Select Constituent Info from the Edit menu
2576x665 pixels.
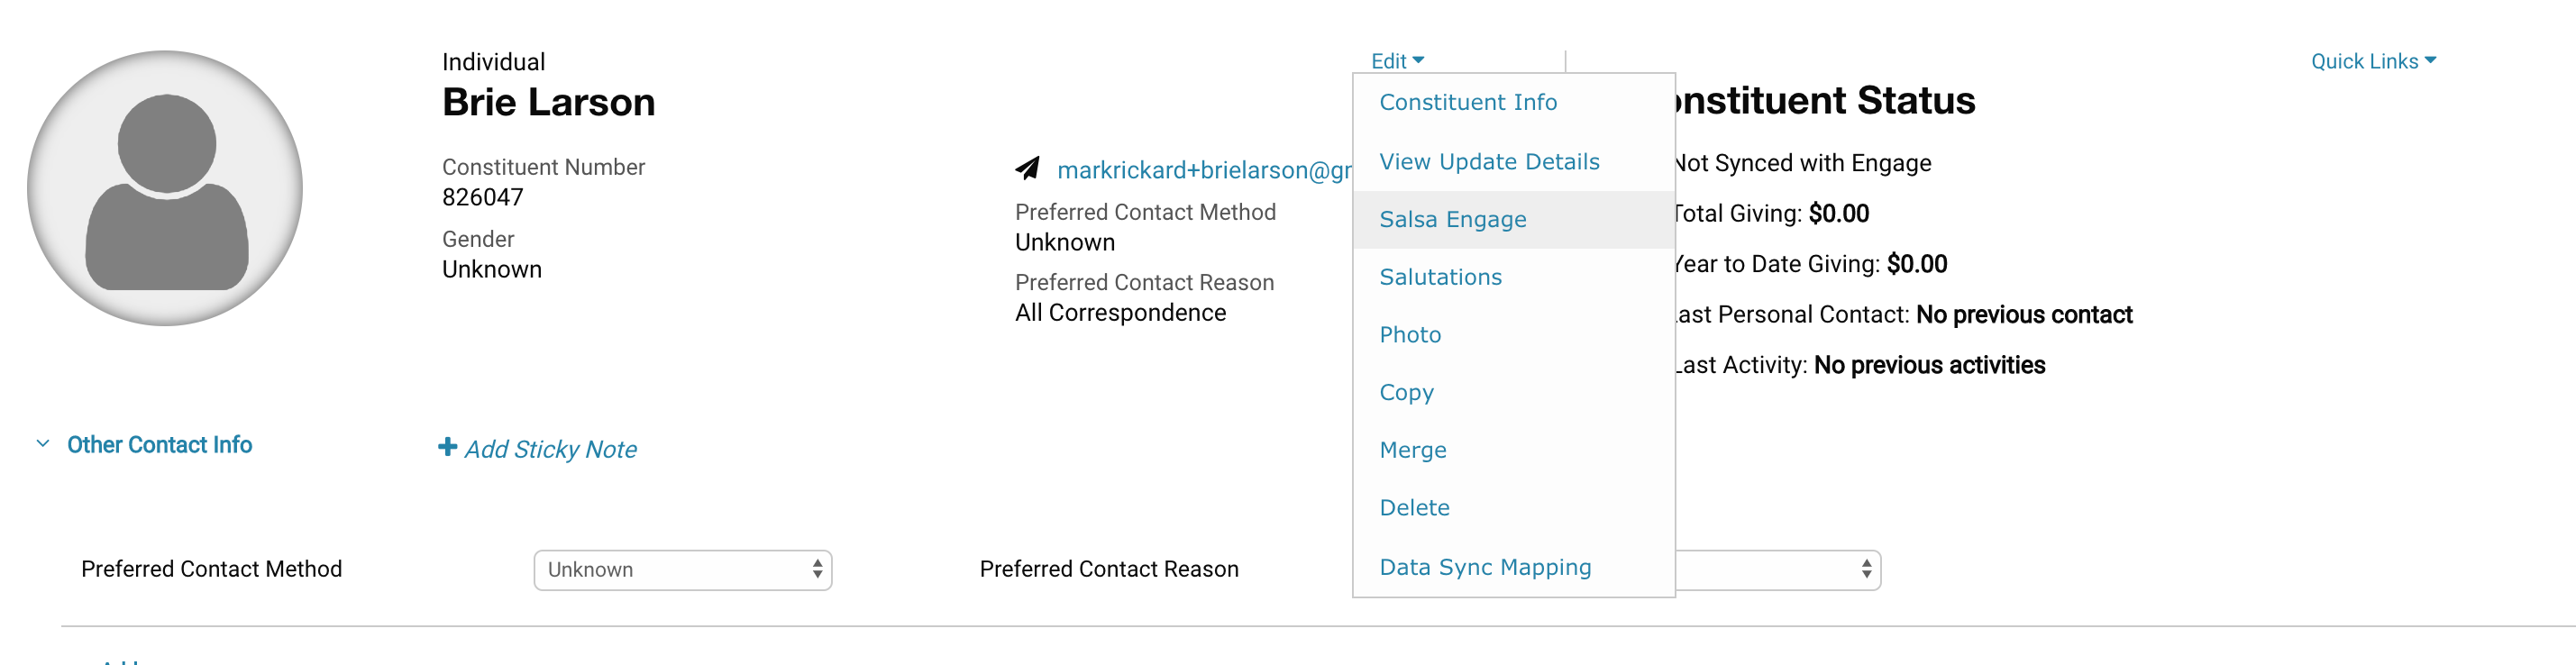tap(1467, 102)
